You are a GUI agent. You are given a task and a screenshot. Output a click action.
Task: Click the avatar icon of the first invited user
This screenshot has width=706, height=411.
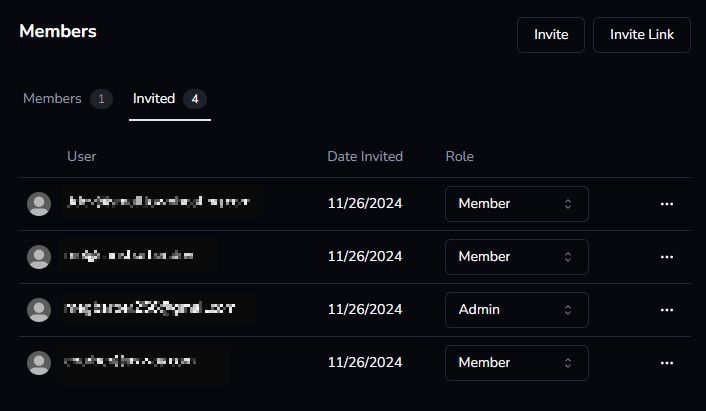tap(39, 204)
